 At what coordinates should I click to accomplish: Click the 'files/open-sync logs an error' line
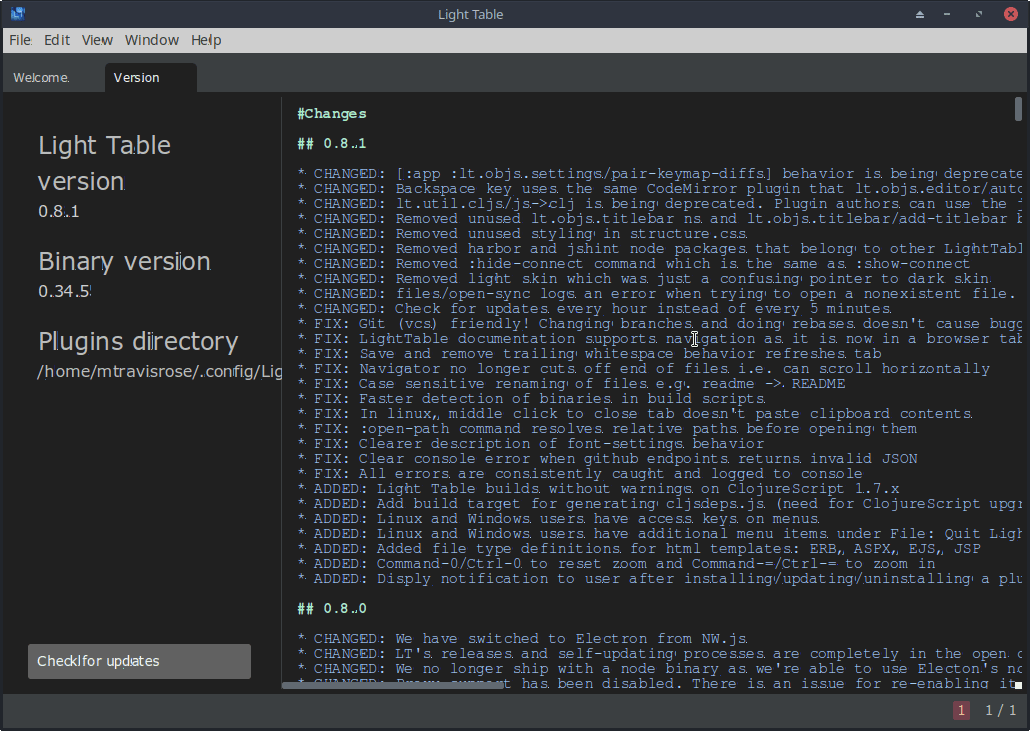656,294
